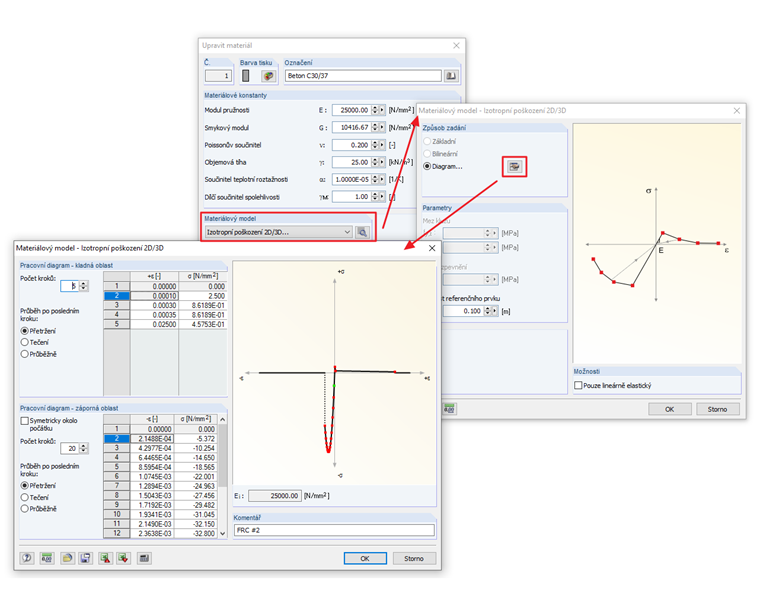Confirm diagram dialog with OK
The image size is (760, 610).
click(365, 558)
